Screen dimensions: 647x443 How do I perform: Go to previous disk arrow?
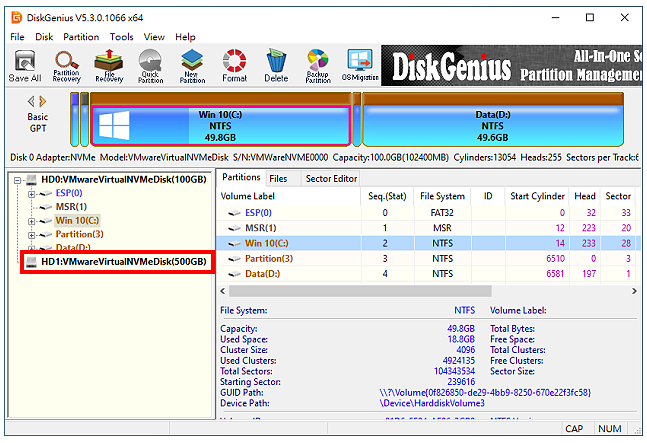point(31,101)
